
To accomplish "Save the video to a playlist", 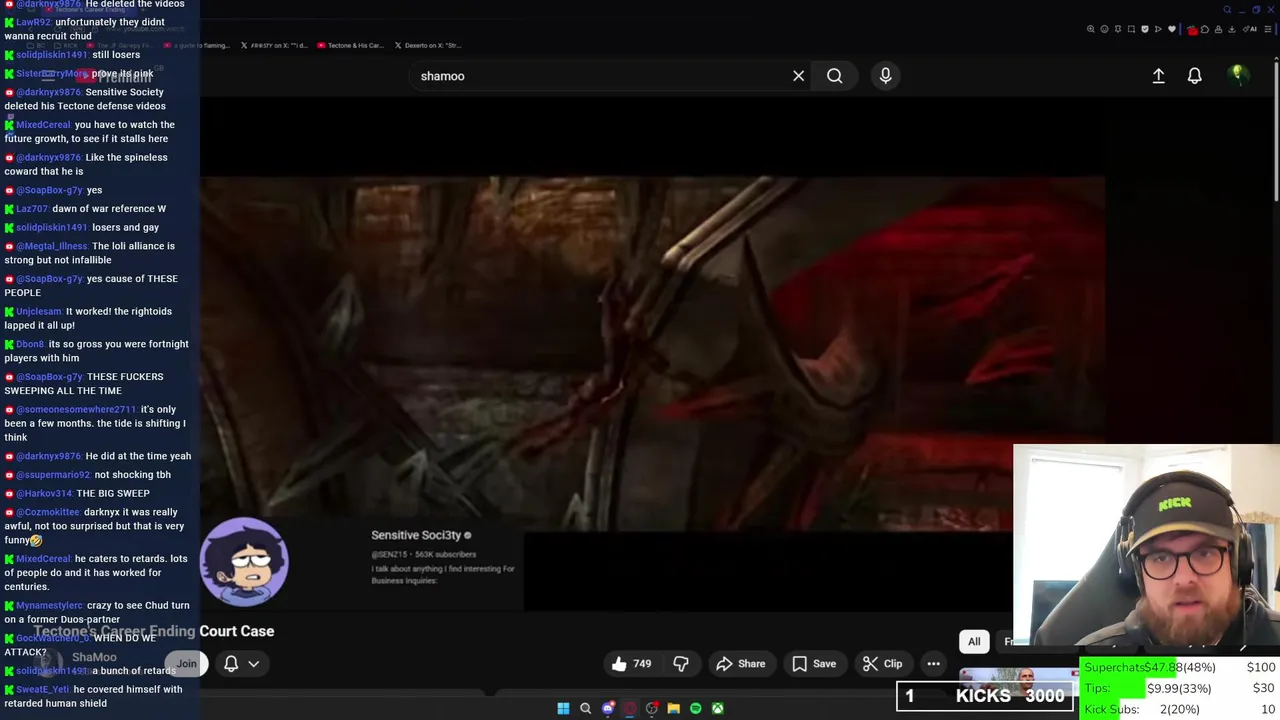I will point(814,663).
